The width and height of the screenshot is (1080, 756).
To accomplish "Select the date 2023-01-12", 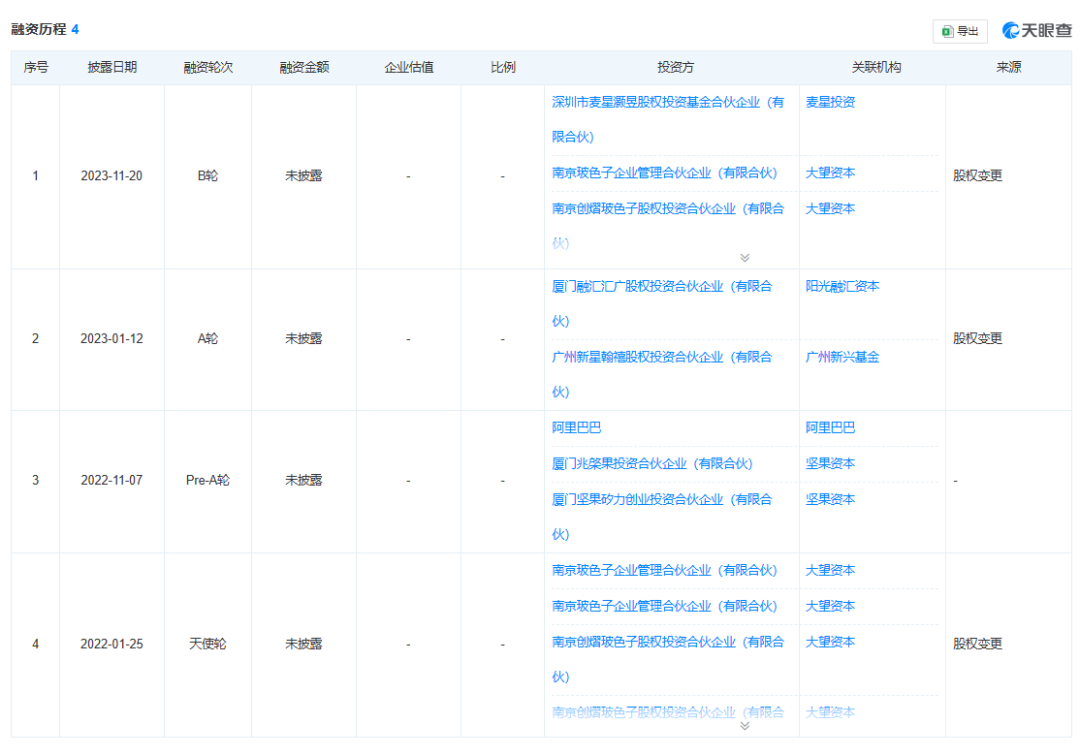I will pos(112,339).
